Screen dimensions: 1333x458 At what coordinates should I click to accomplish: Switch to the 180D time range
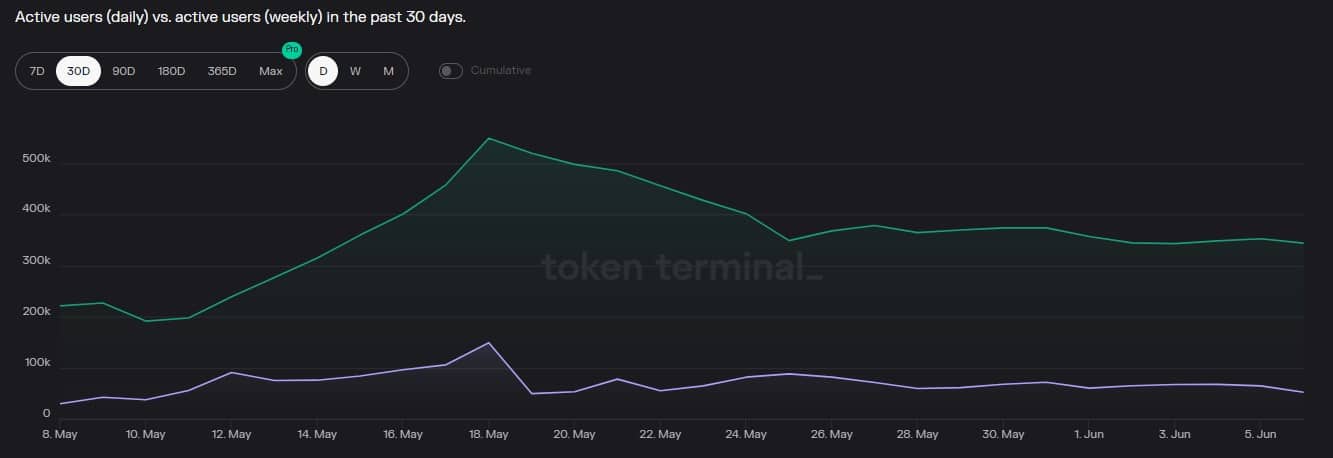coord(171,71)
